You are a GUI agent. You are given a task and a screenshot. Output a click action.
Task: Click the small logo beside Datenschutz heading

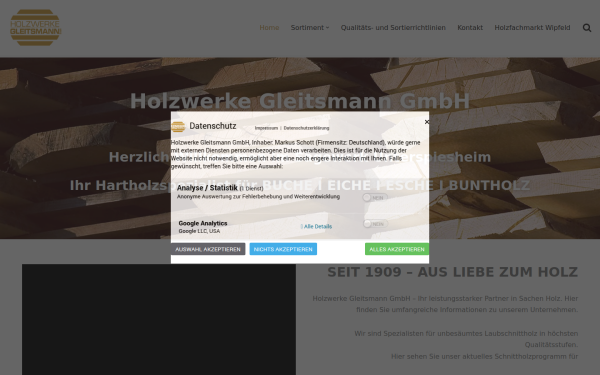(178, 127)
